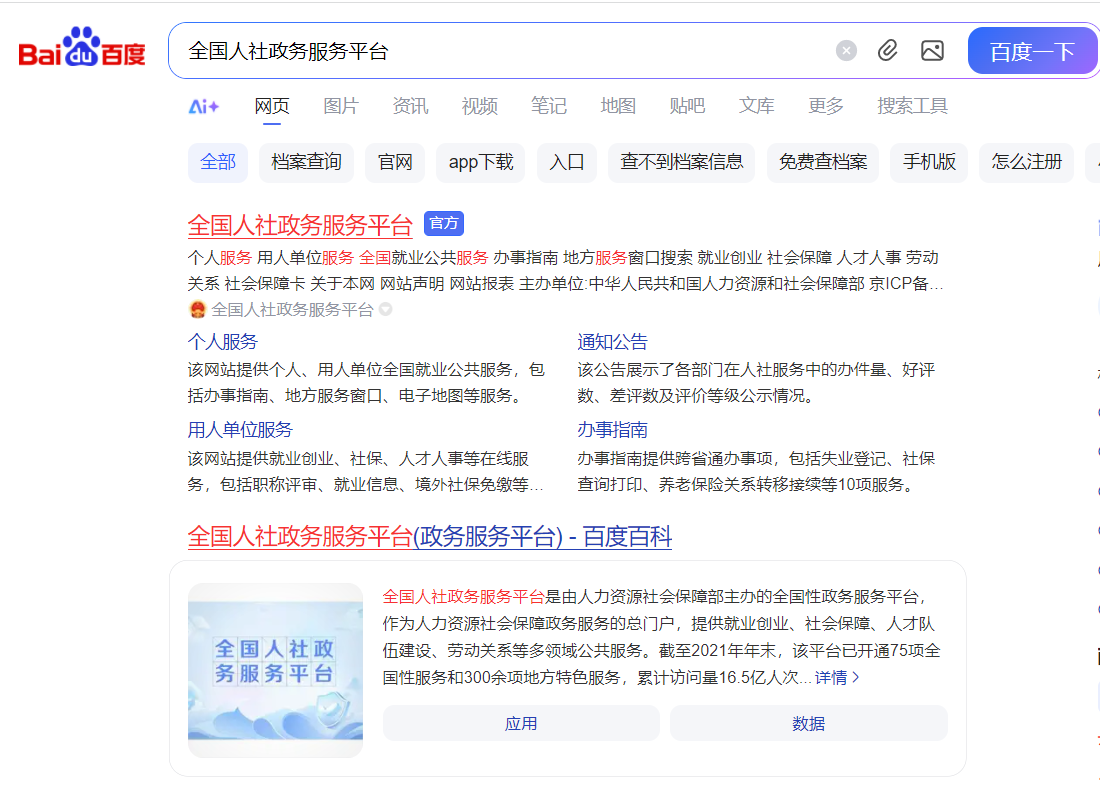Open the AI+ search mode

click(204, 106)
